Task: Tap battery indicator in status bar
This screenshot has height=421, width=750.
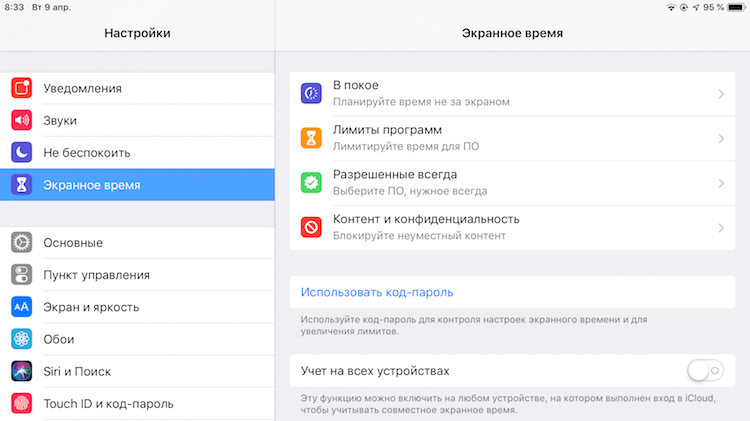Action: tap(737, 7)
